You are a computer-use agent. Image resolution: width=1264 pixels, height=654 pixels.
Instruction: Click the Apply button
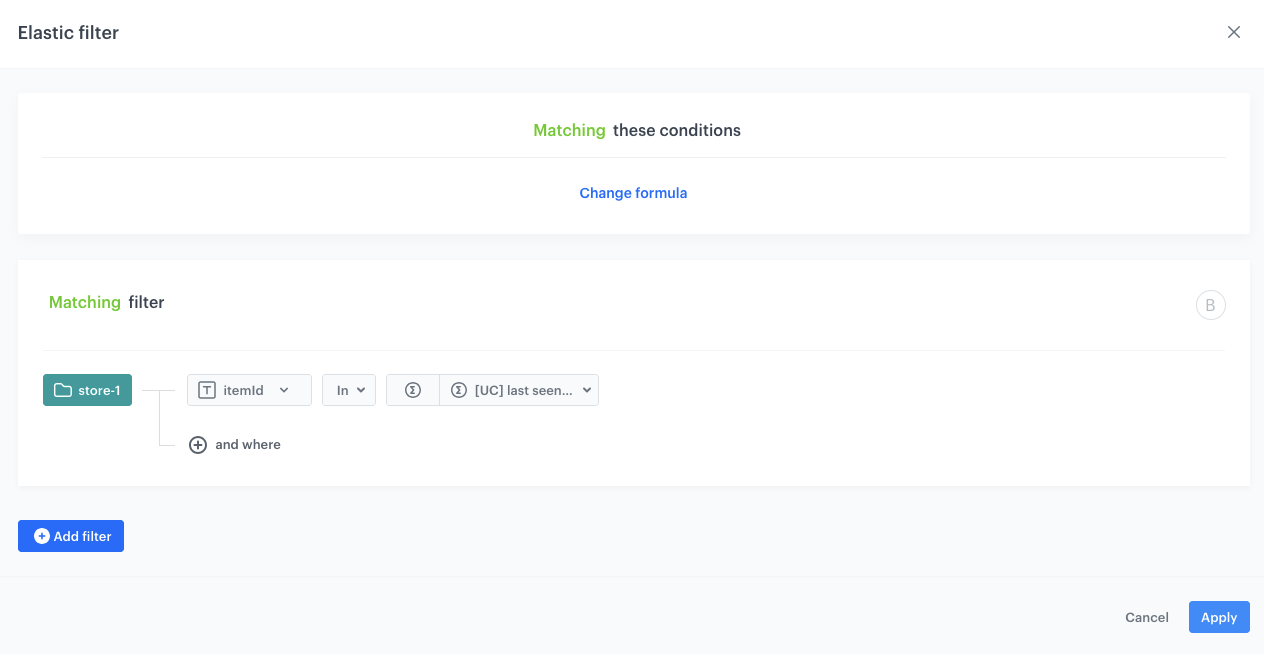tap(1218, 617)
